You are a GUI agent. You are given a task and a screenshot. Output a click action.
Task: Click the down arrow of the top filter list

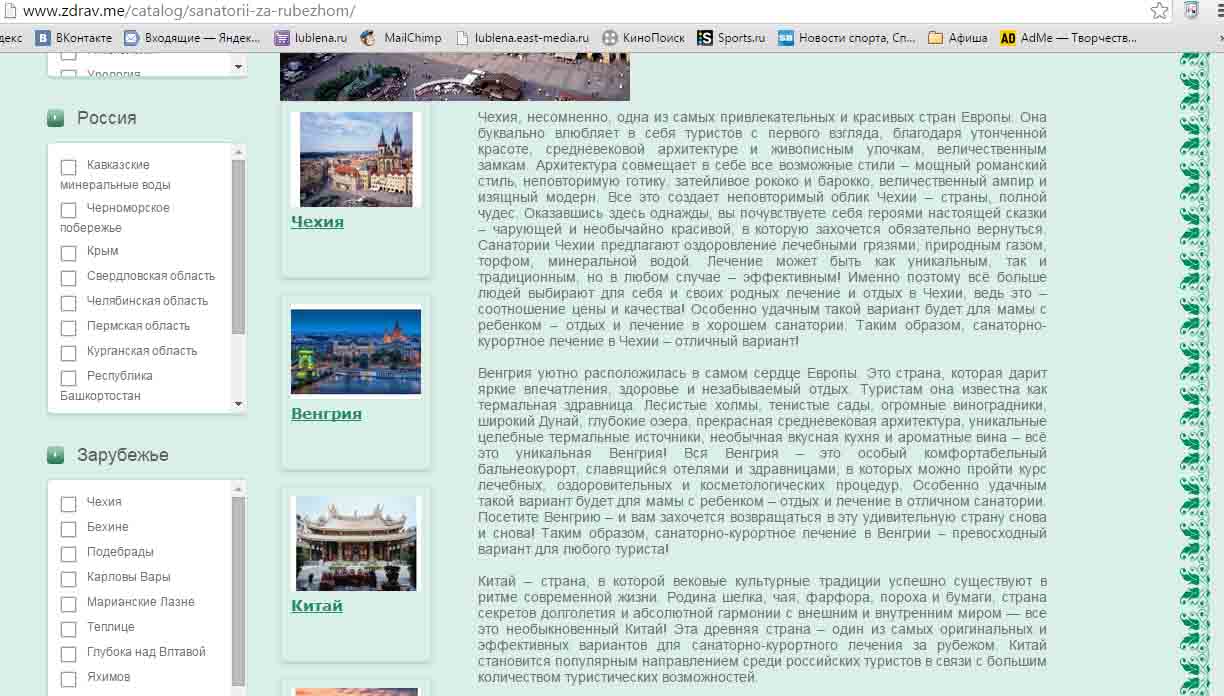pos(238,67)
